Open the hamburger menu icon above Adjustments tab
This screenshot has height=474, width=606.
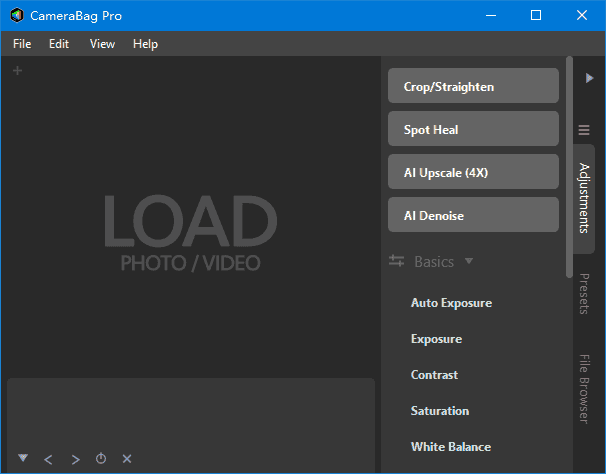(x=584, y=130)
